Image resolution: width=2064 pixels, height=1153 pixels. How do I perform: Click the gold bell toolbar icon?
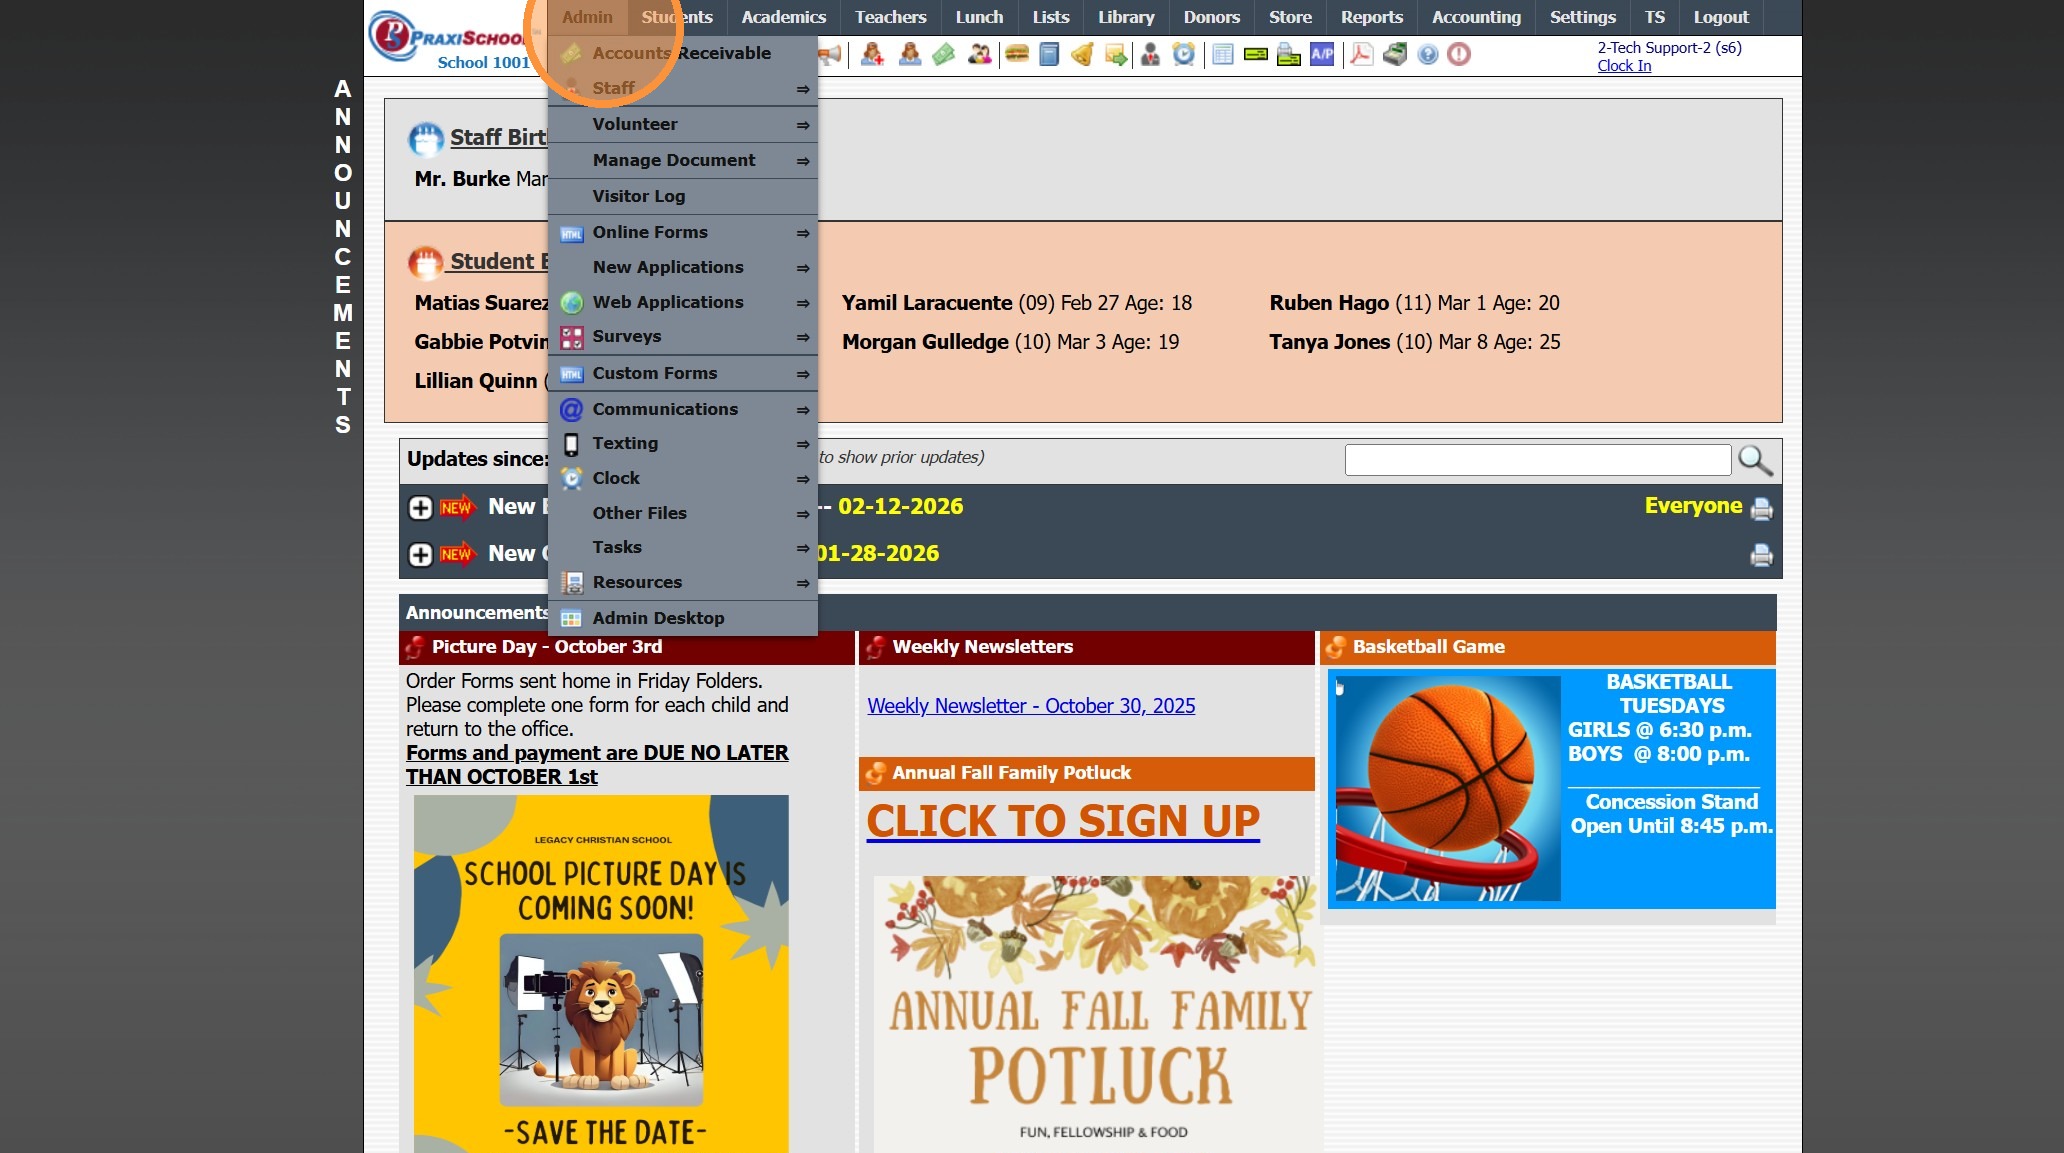1082,54
